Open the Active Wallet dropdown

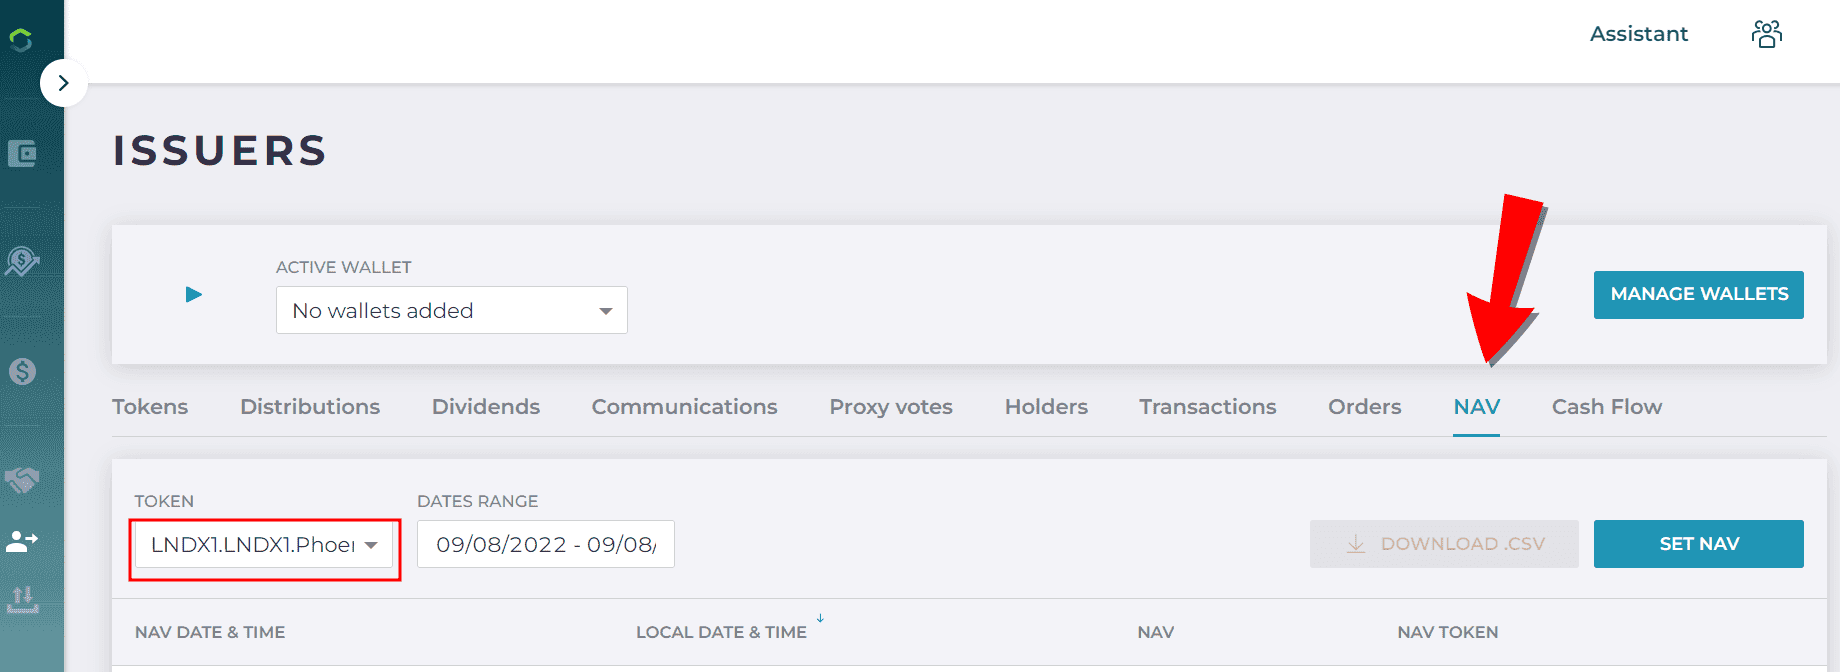point(452,310)
